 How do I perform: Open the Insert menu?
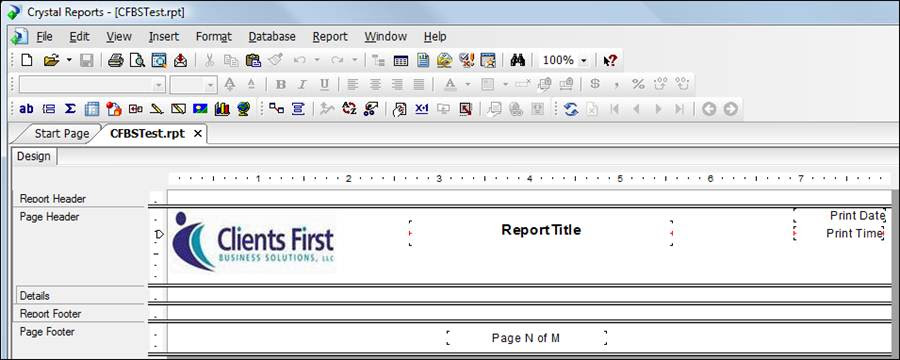[x=164, y=36]
